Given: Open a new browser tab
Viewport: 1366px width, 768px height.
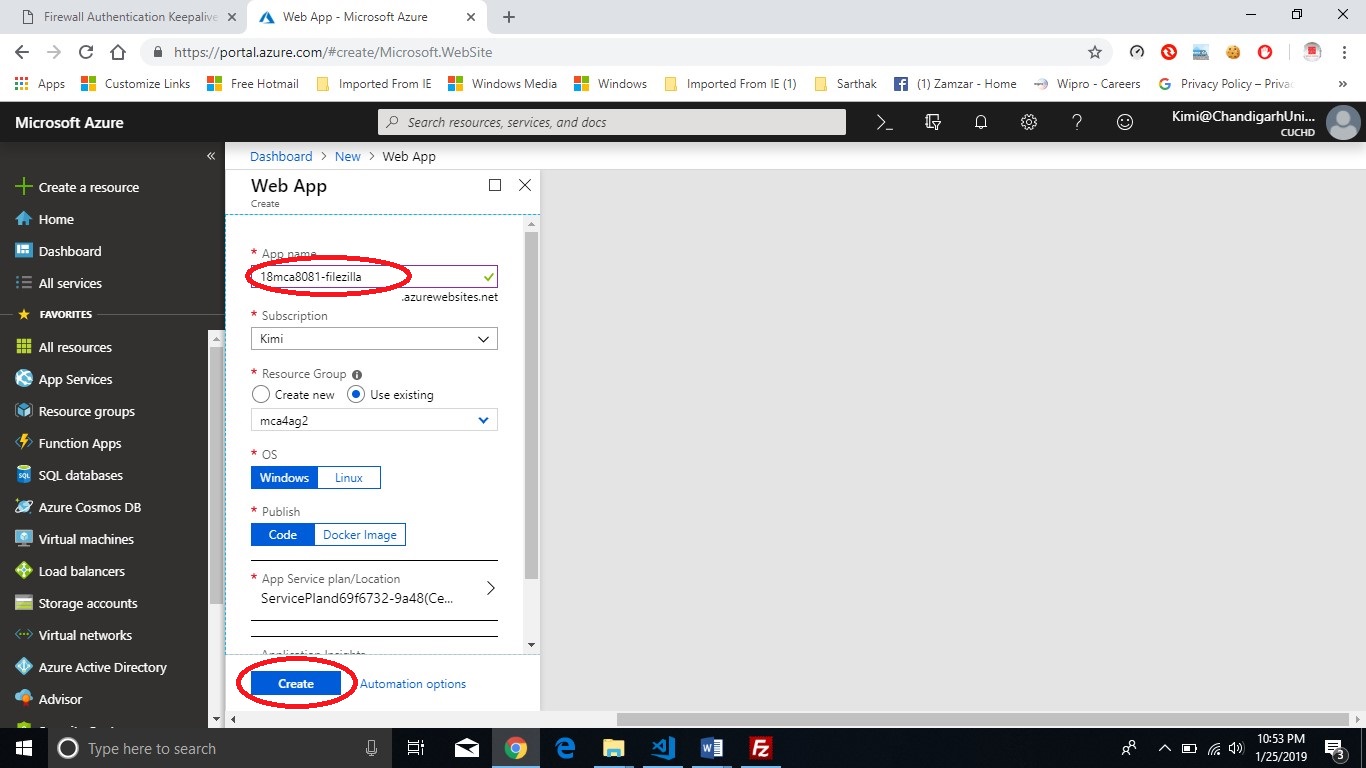Looking at the screenshot, I should (509, 17).
